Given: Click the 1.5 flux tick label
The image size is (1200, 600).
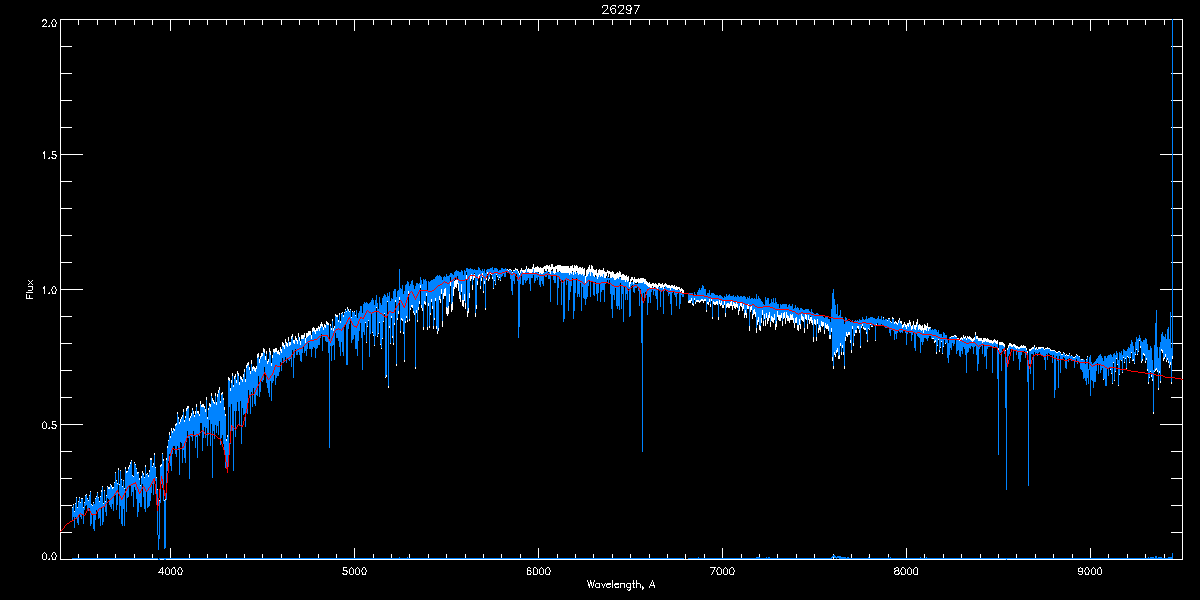Looking at the screenshot, I should [47, 155].
